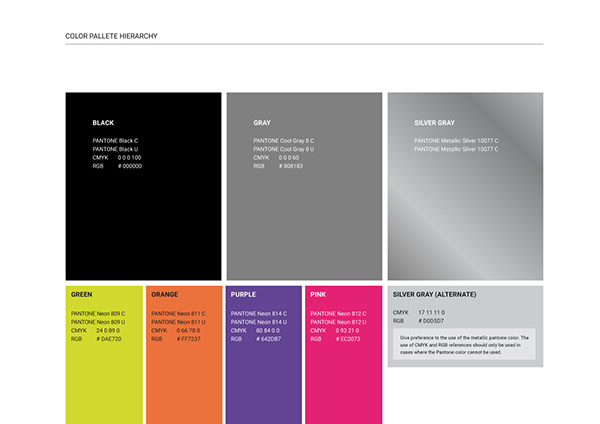Click text PANTONE Cool Gray 8 C
The image size is (600, 424).
pyautogui.click(x=284, y=141)
